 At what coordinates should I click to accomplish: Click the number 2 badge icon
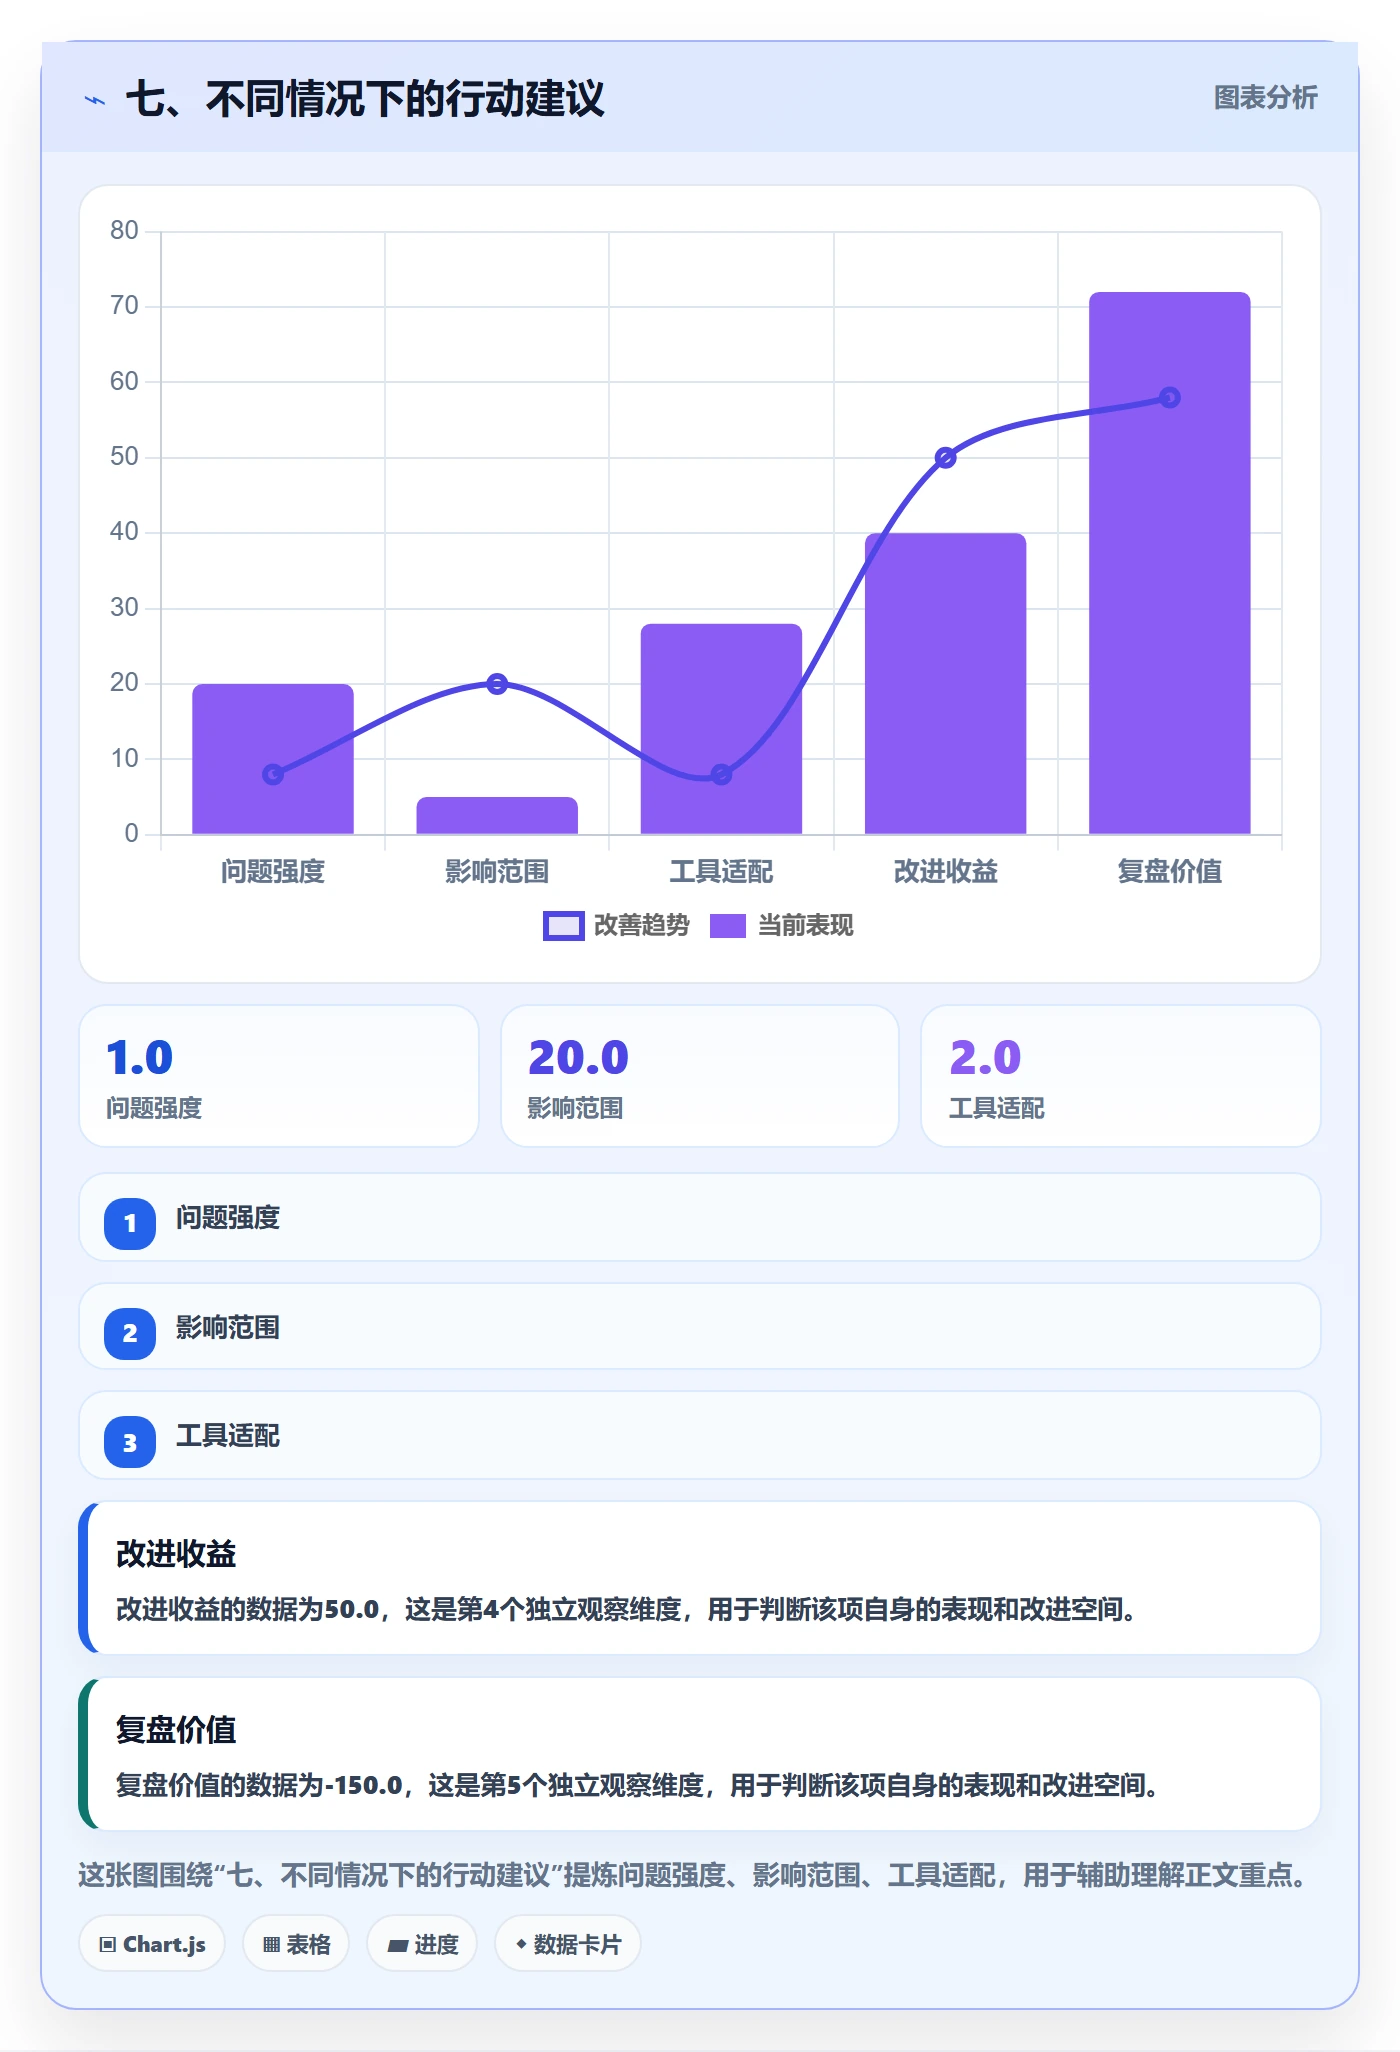[130, 1333]
